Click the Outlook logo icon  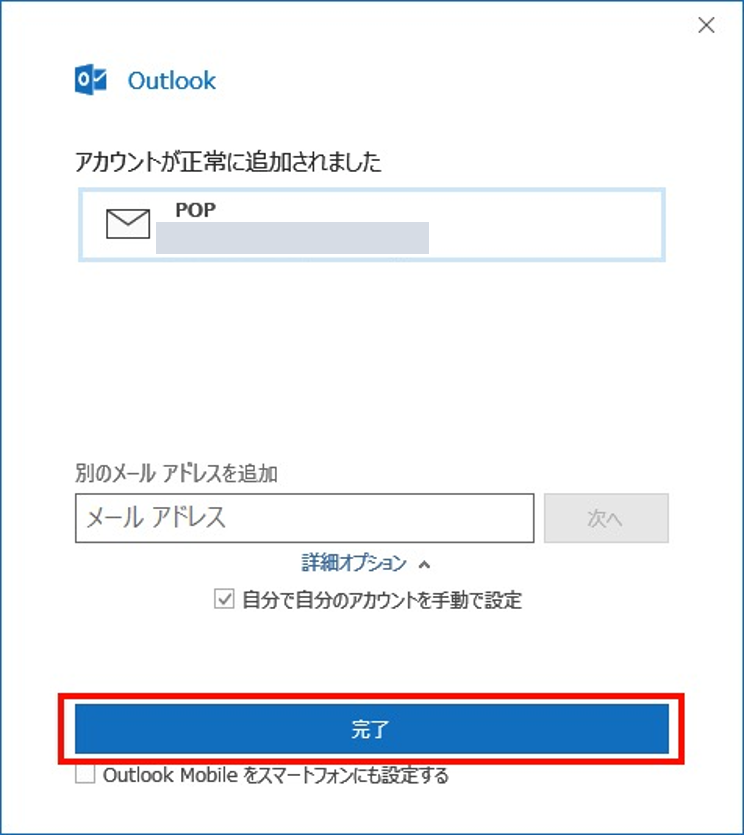[91, 80]
